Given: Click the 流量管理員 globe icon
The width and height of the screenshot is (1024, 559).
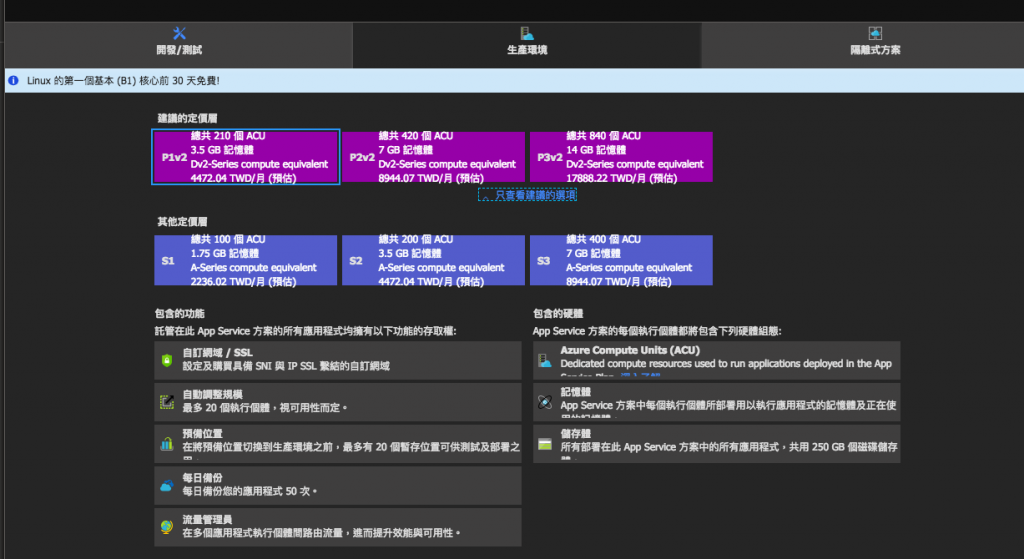Looking at the screenshot, I should coord(167,526).
